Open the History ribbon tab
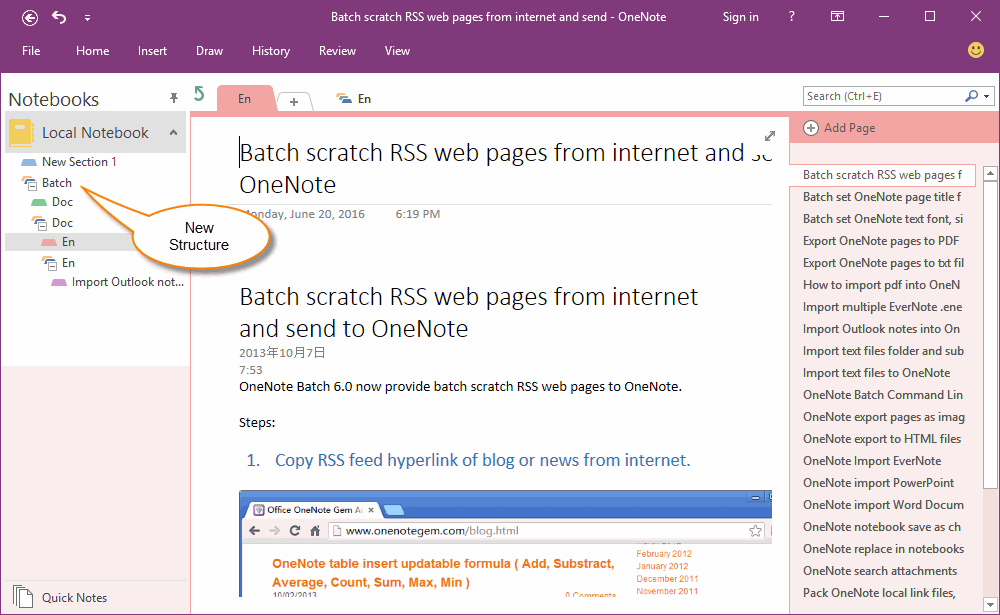The width and height of the screenshot is (1000, 615). click(x=270, y=51)
